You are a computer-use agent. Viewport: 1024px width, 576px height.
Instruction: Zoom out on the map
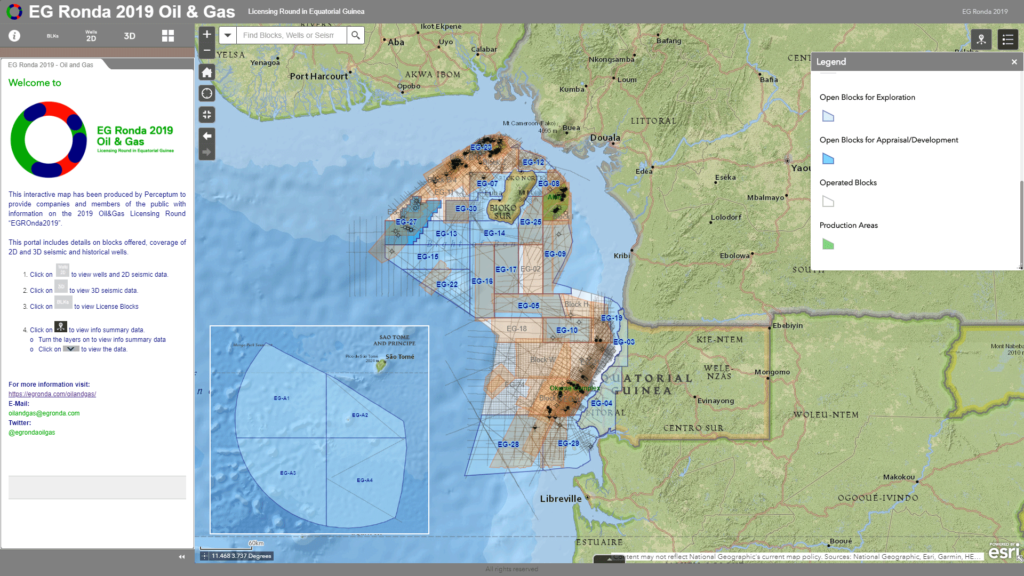207,50
